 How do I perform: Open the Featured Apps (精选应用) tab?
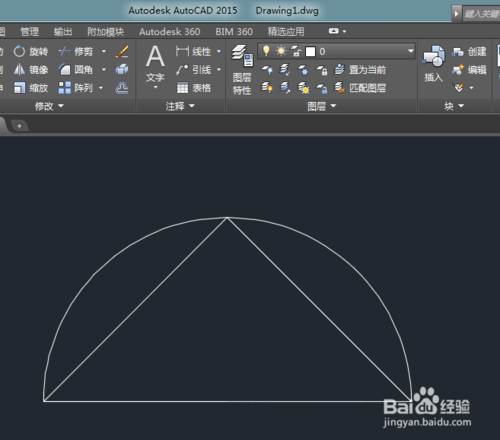click(286, 32)
